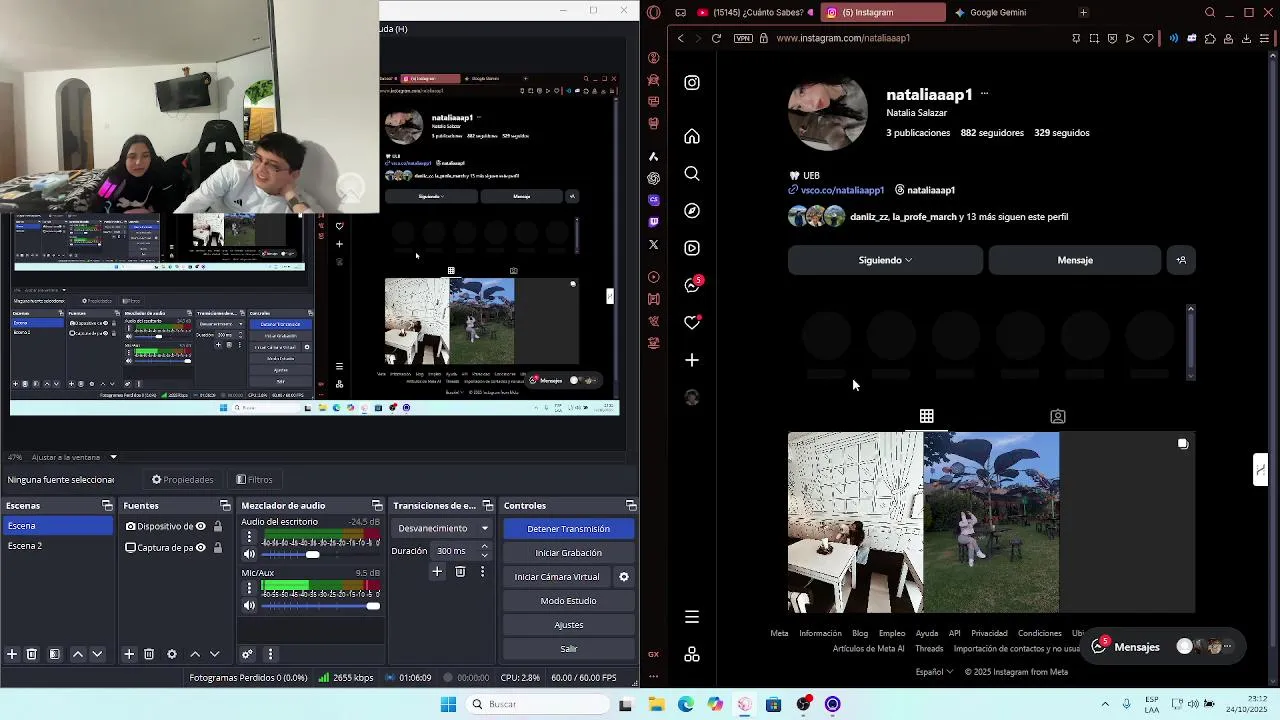Open the Twitch panel in Opera sidebar

pos(654,222)
